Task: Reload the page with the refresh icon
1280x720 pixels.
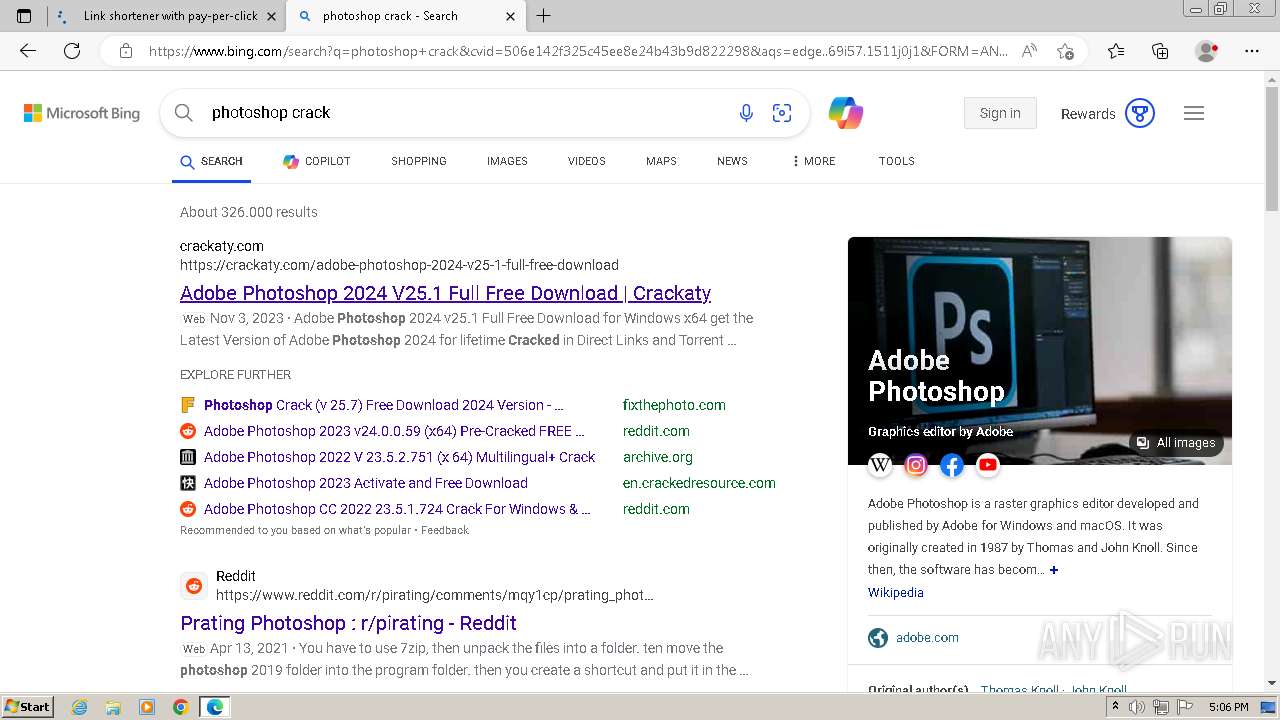Action: coord(72,51)
